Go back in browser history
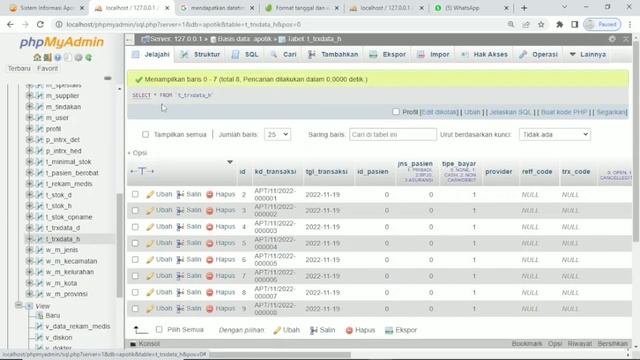Image resolution: width=640 pixels, height=360 pixels. (x=10, y=24)
